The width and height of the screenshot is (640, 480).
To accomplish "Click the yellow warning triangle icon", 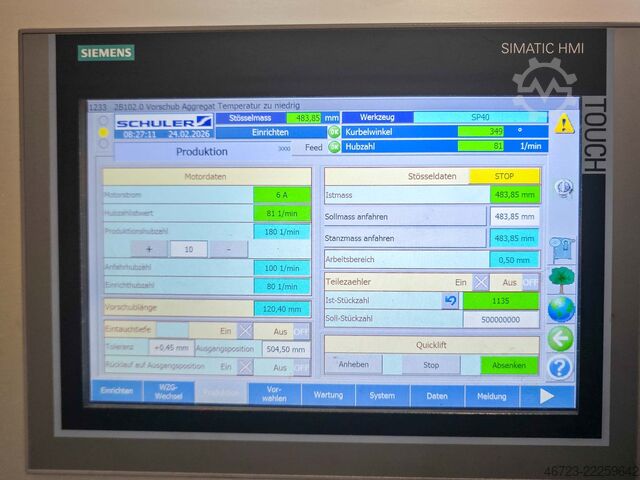I will 564,124.
